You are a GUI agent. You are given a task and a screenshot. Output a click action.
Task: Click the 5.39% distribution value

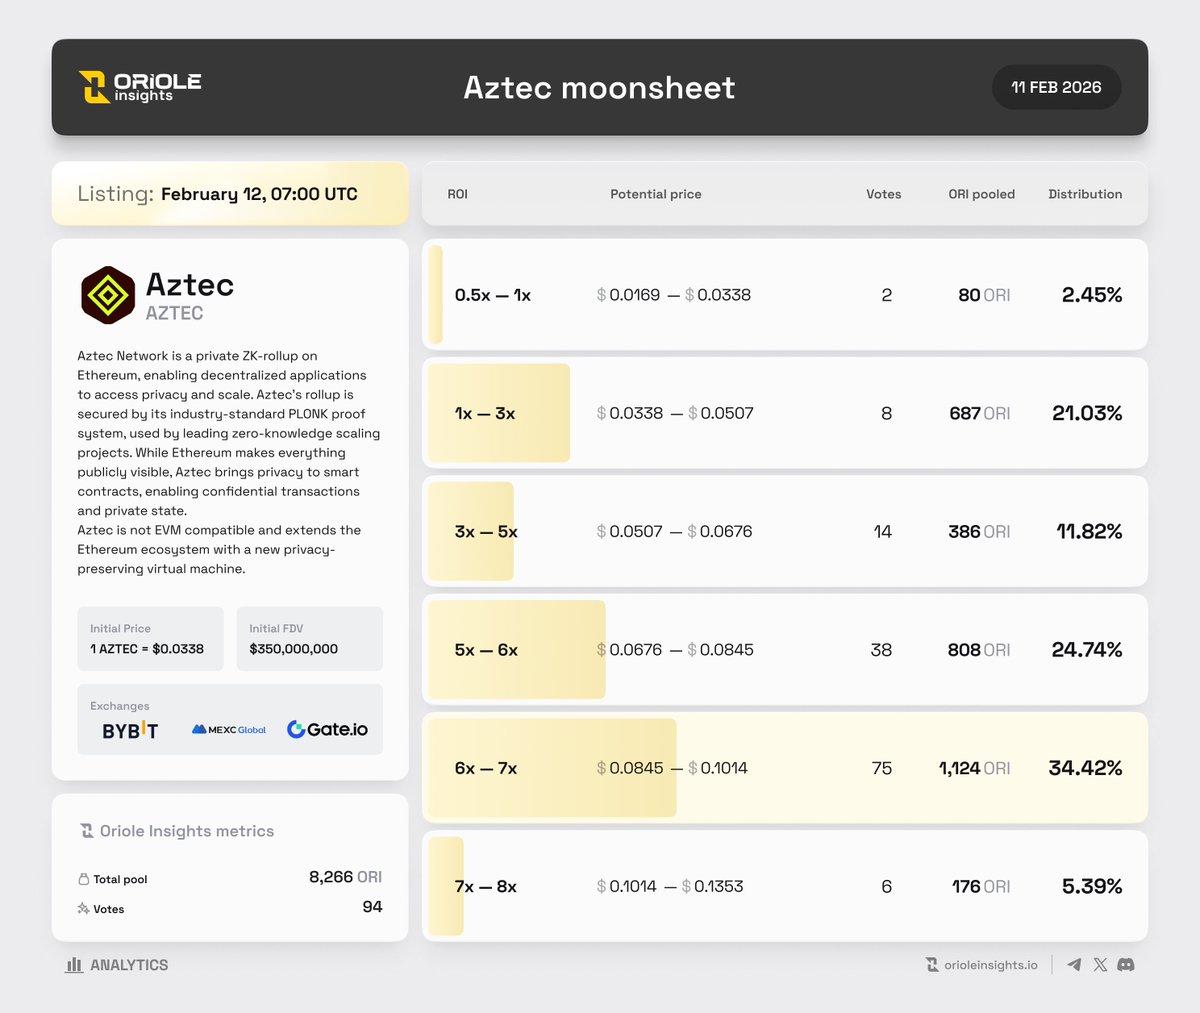pyautogui.click(x=1092, y=886)
